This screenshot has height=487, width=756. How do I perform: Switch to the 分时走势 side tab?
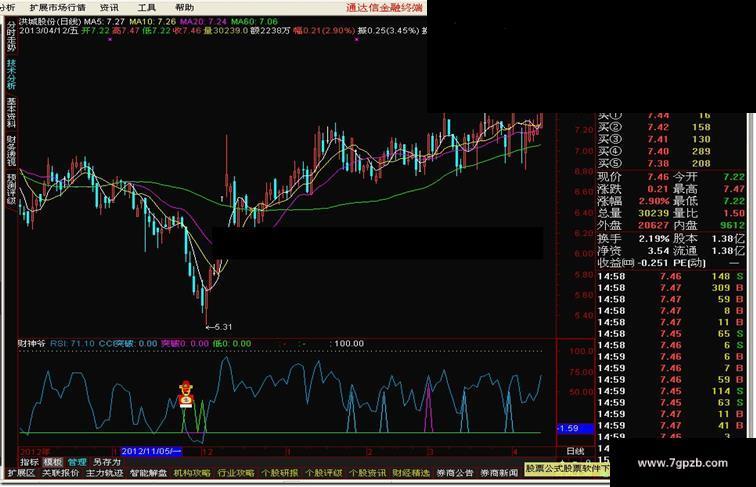(x=11, y=36)
